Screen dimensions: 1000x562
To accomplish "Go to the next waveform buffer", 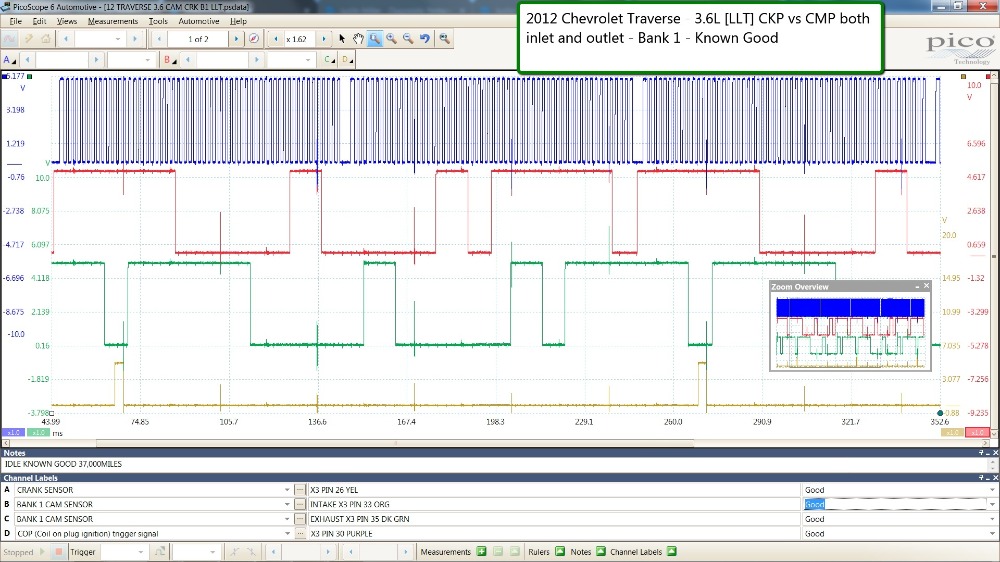I will [237, 39].
